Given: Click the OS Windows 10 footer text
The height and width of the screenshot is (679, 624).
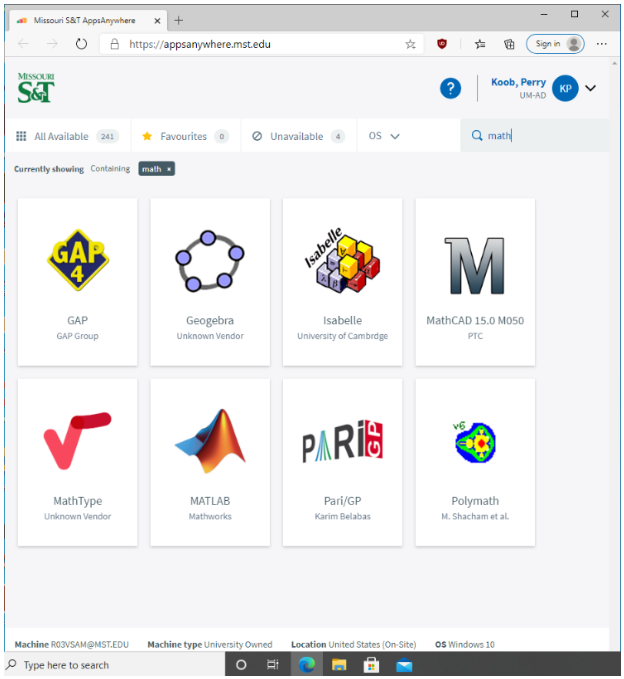Looking at the screenshot, I should click(465, 644).
